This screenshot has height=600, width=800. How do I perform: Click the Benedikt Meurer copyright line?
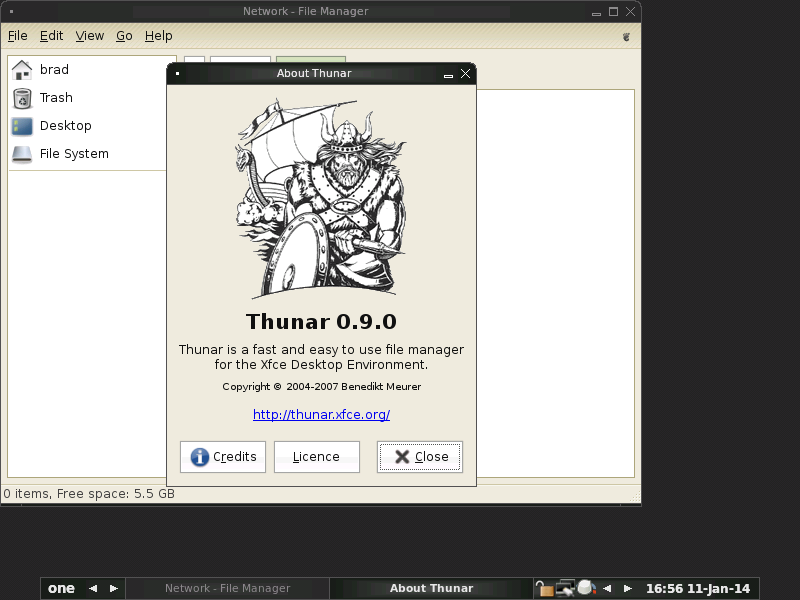[321, 387]
